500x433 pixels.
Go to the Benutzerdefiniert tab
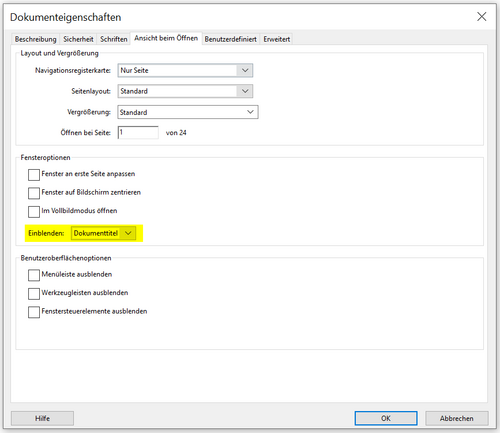point(231,39)
